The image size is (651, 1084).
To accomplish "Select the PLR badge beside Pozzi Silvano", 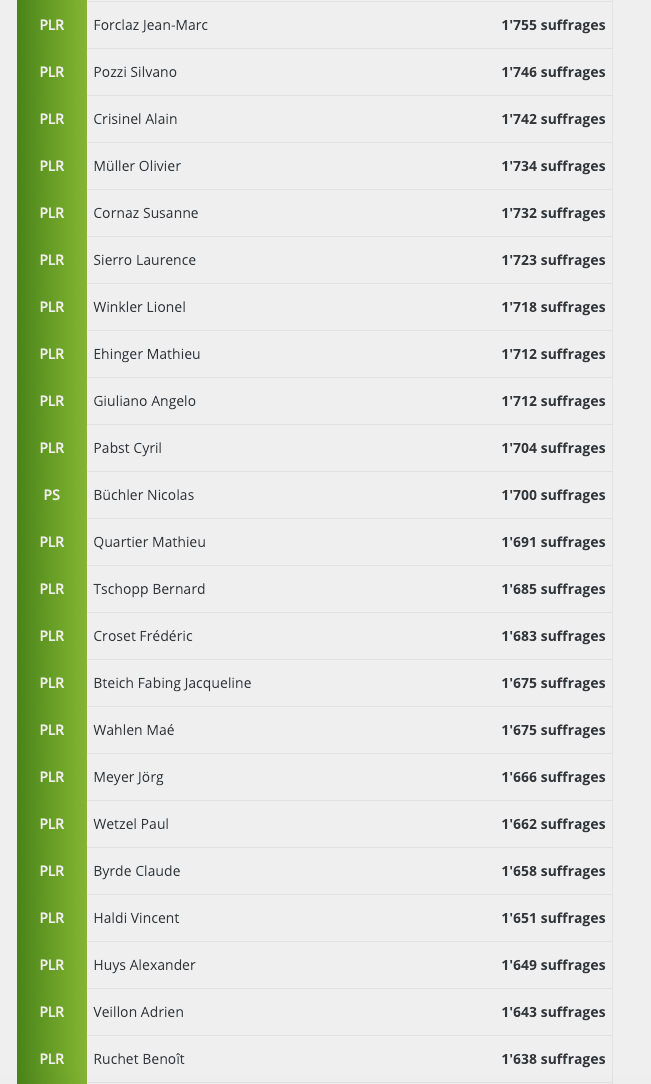I will tap(52, 72).
